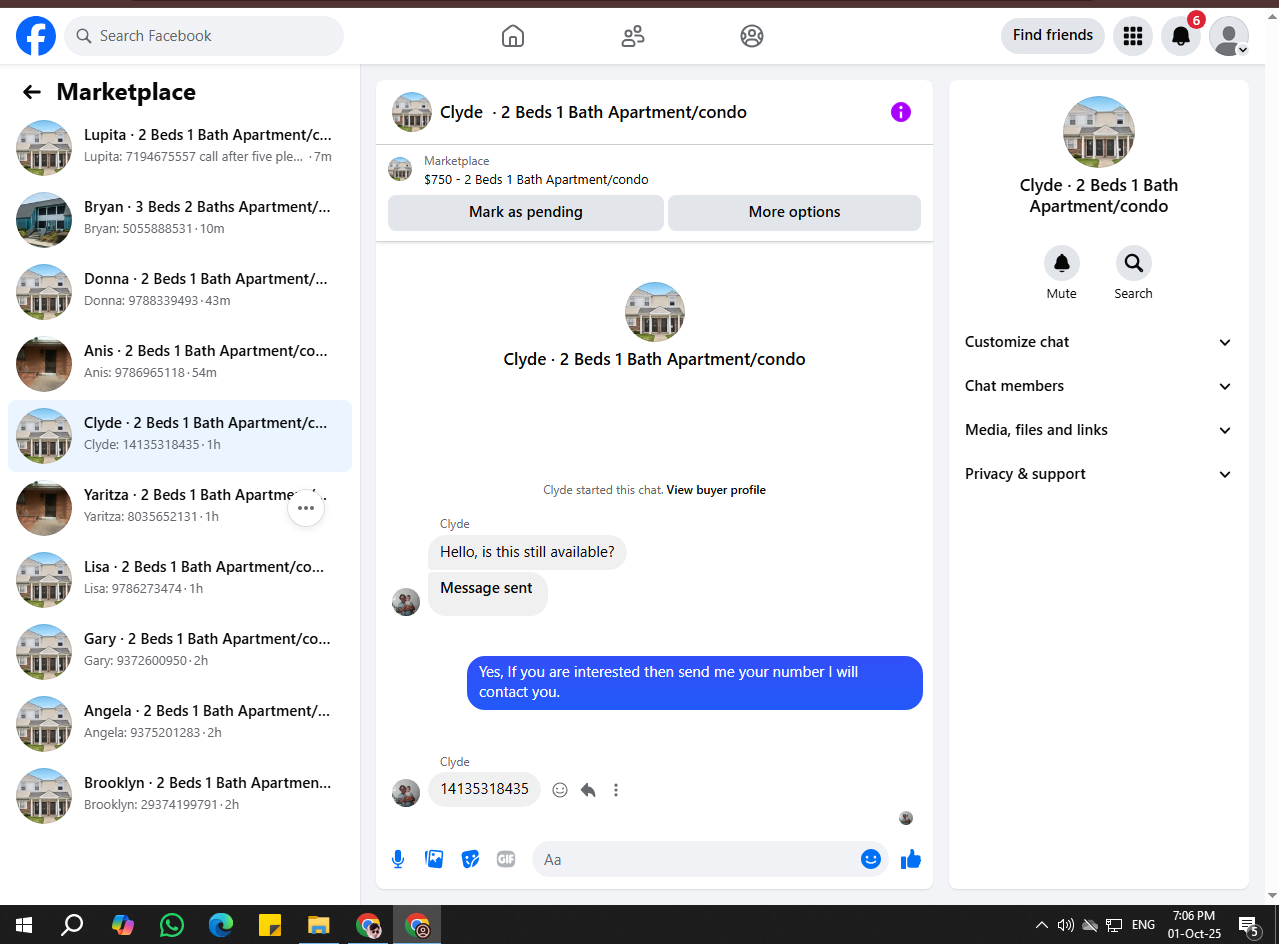The width and height of the screenshot is (1279, 944).
Task: Open Anis's conversation
Action: pyautogui.click(x=180, y=363)
